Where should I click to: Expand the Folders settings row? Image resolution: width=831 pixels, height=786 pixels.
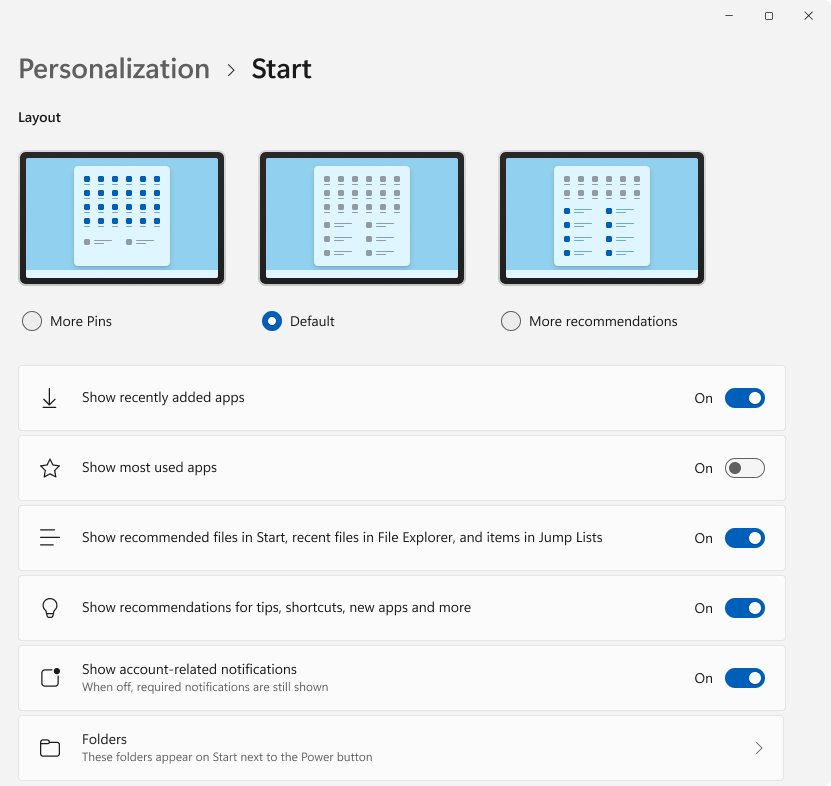pyautogui.click(x=400, y=747)
